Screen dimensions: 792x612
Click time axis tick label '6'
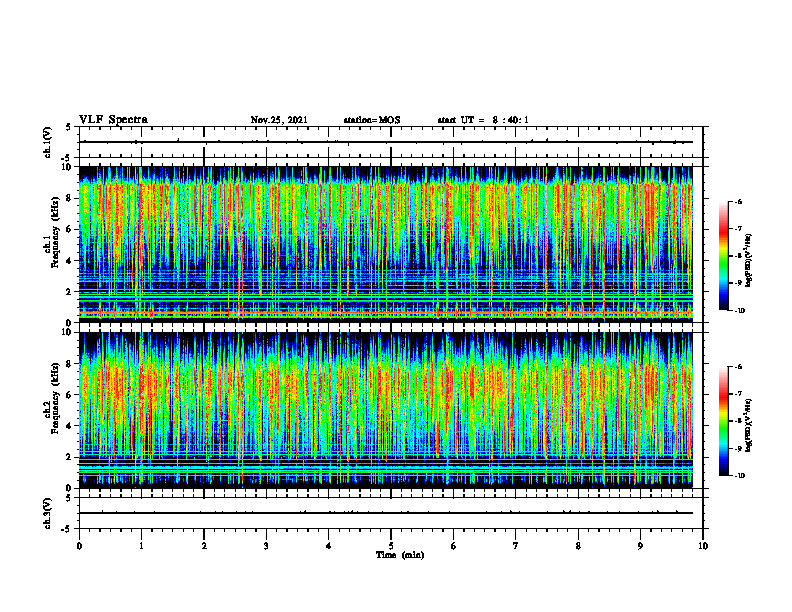(454, 546)
